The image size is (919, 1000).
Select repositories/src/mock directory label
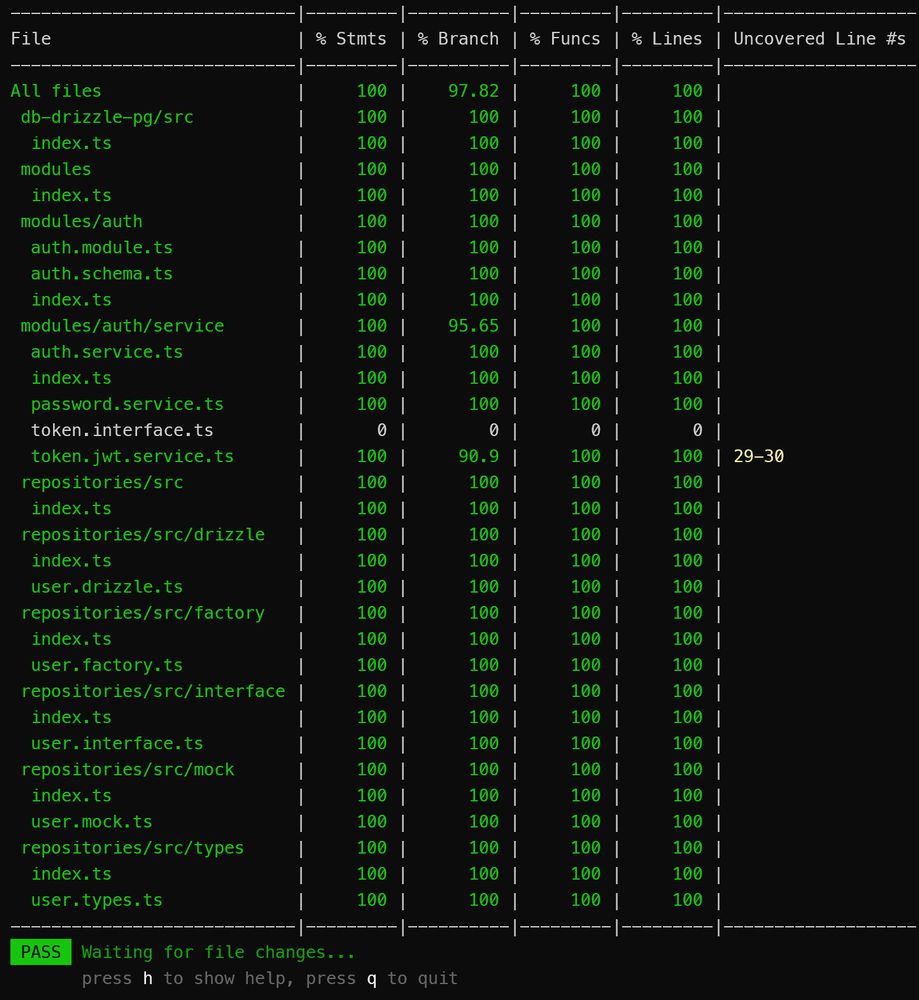(127, 770)
